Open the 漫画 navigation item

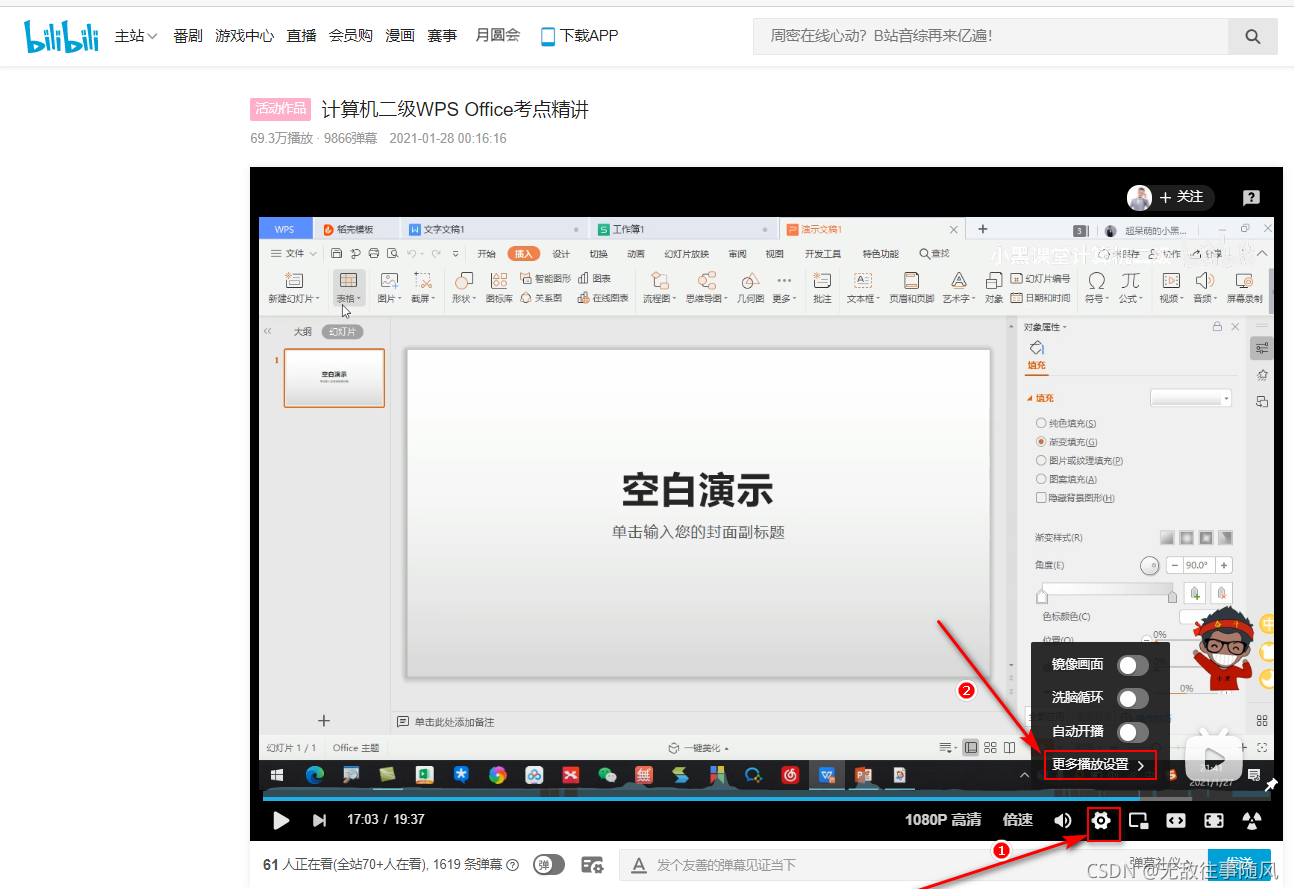(x=400, y=36)
